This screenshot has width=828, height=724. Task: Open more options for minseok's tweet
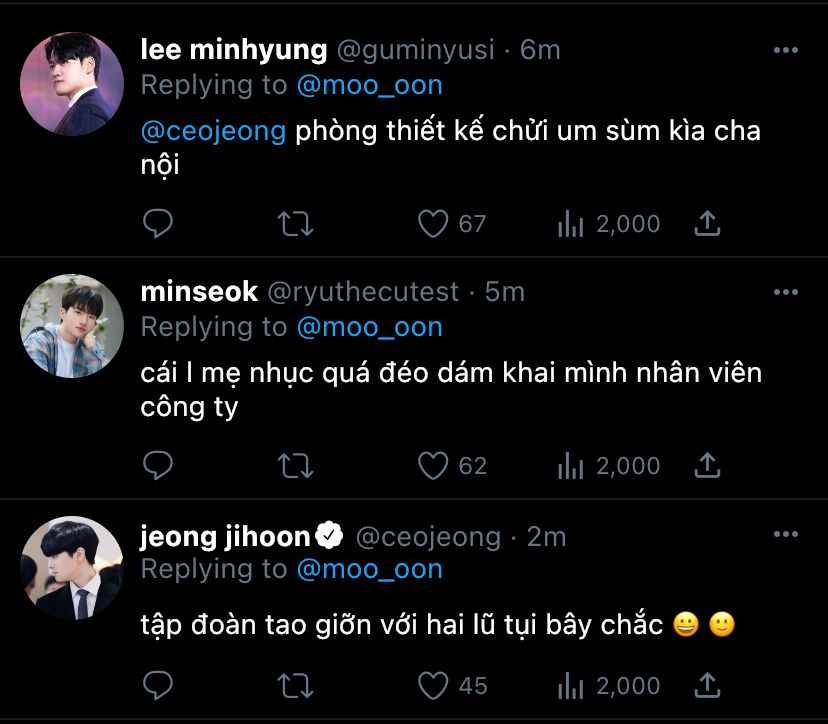point(786,292)
